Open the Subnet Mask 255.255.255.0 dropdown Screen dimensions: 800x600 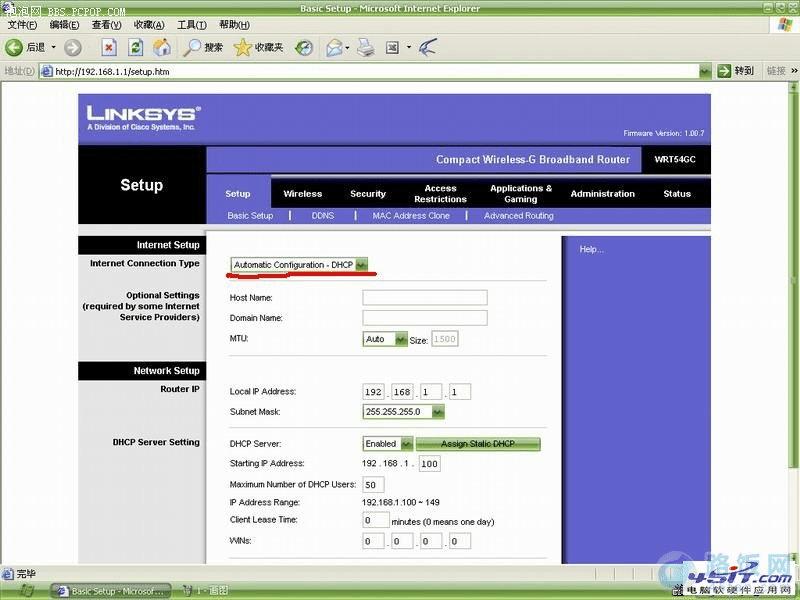(438, 412)
